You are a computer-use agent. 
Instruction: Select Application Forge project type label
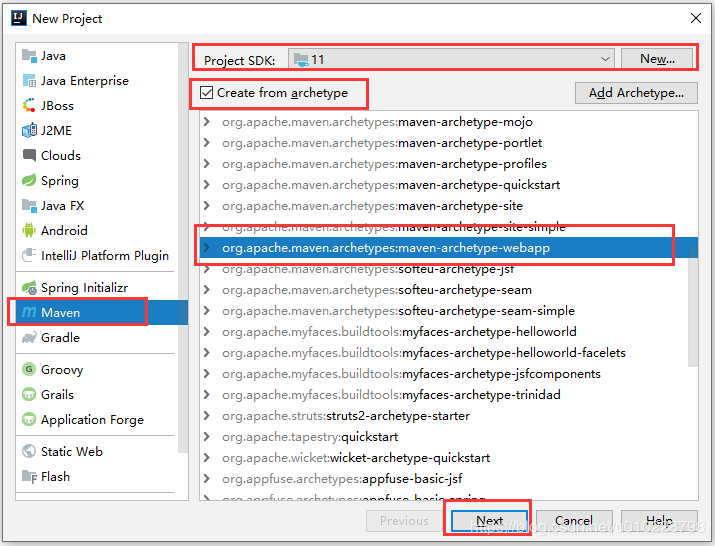tap(93, 420)
